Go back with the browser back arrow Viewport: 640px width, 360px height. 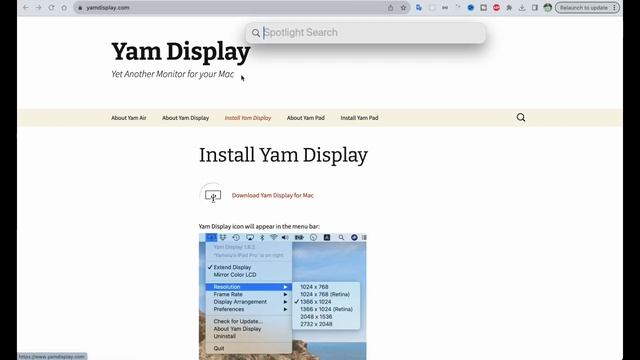(26, 8)
